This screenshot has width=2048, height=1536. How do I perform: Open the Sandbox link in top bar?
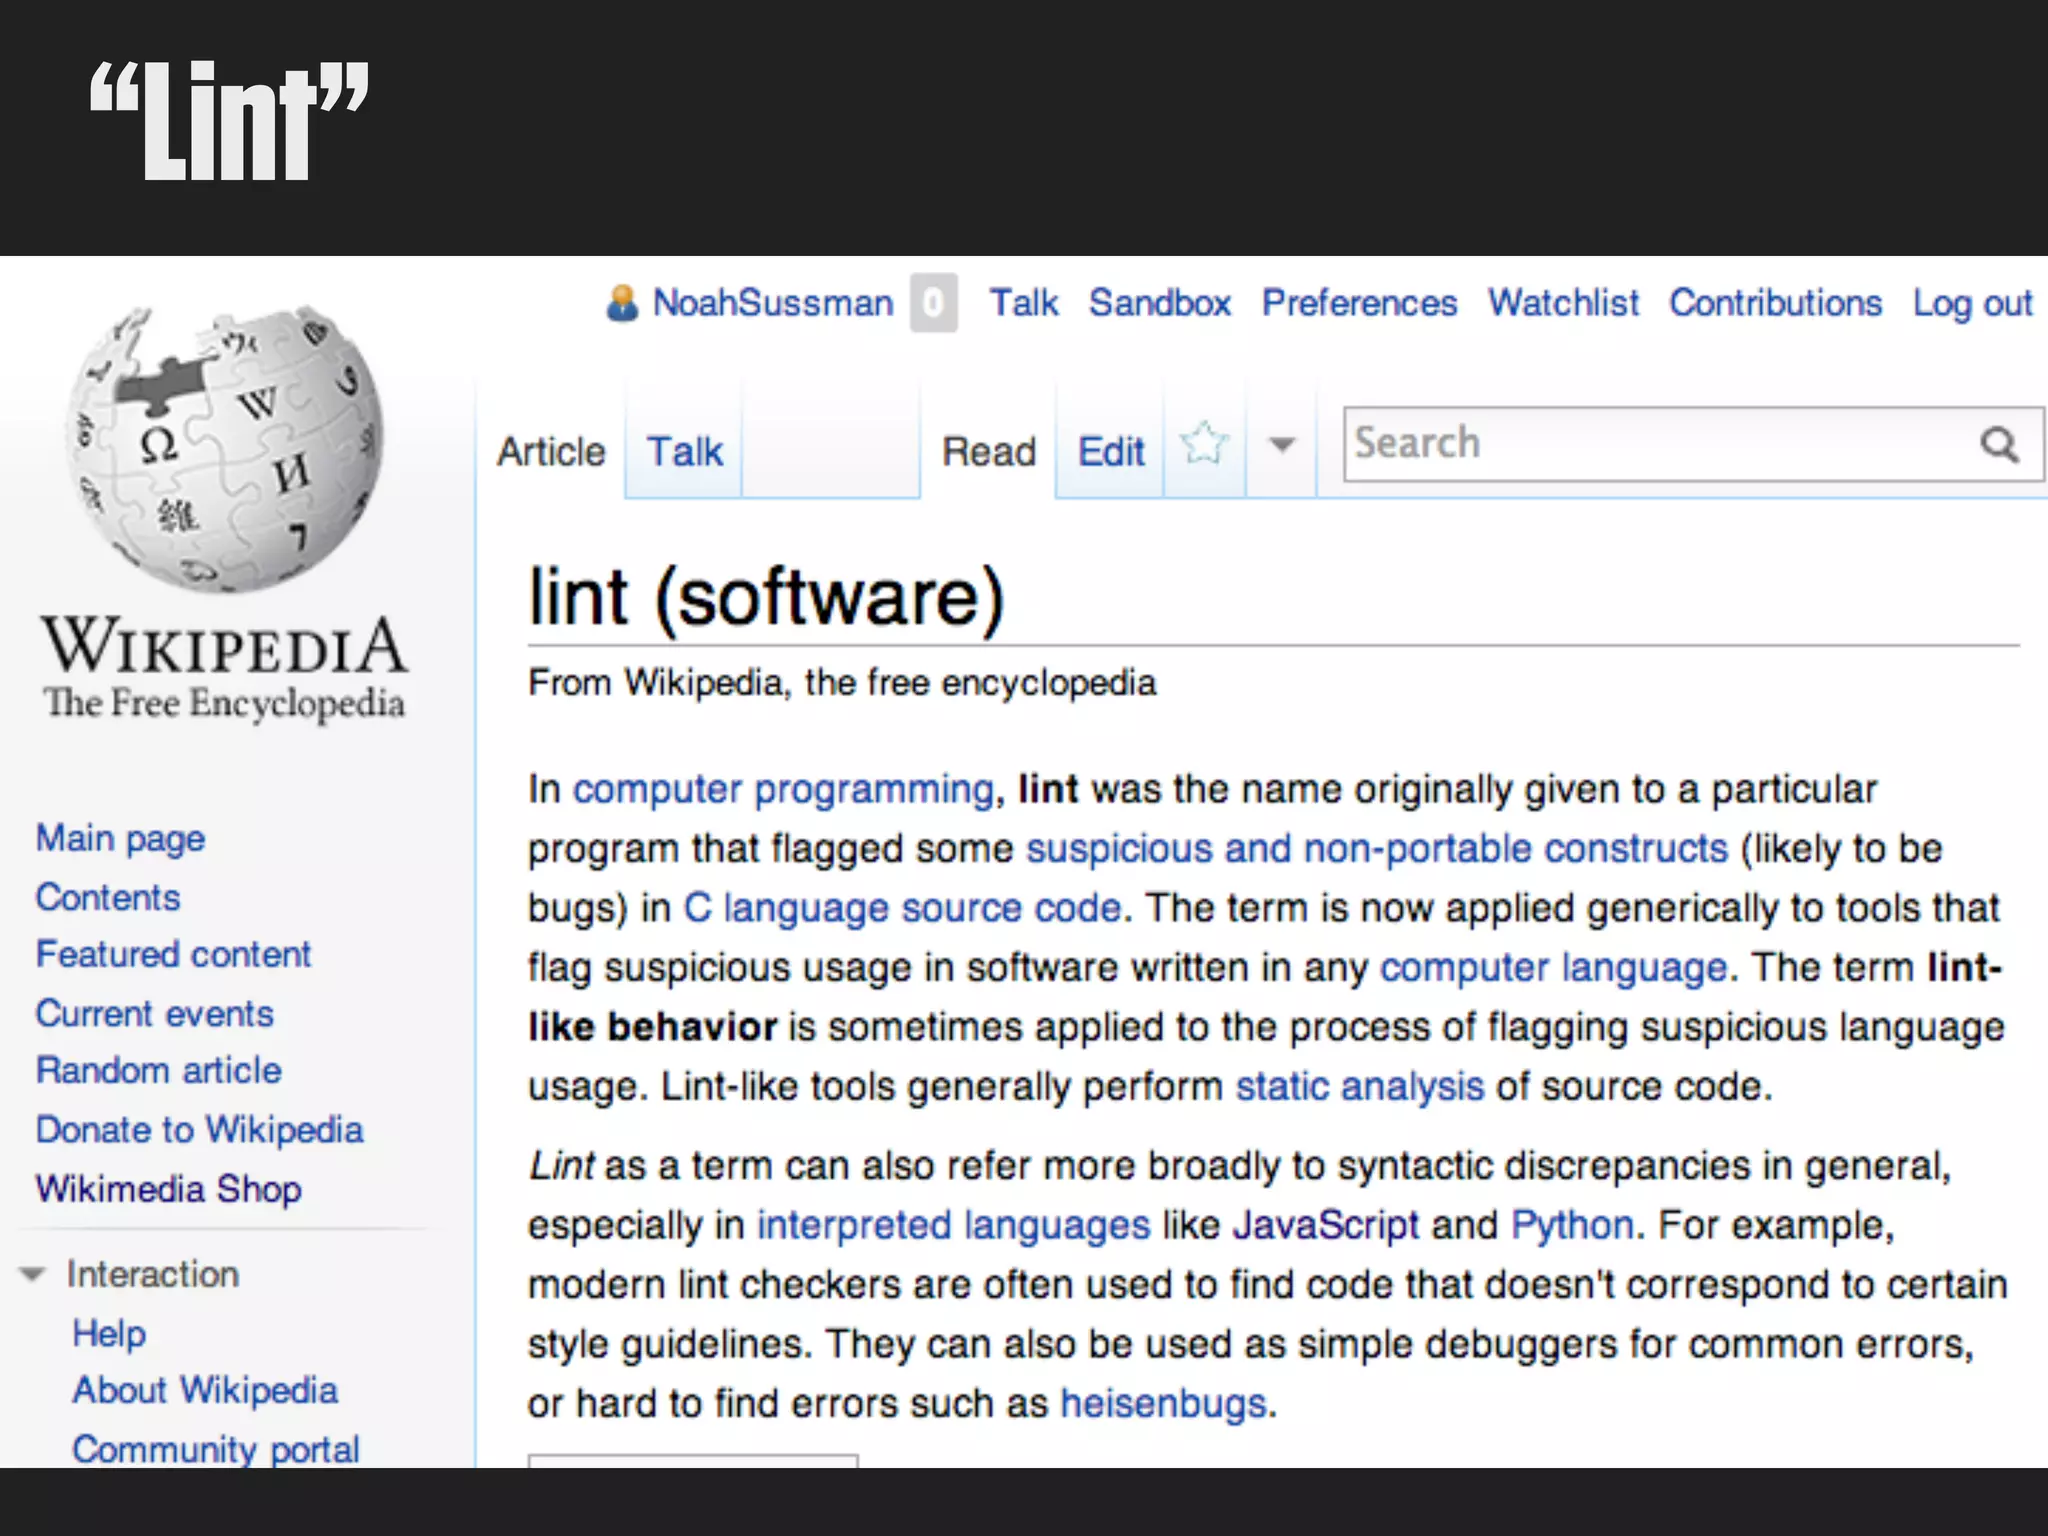click(1159, 303)
